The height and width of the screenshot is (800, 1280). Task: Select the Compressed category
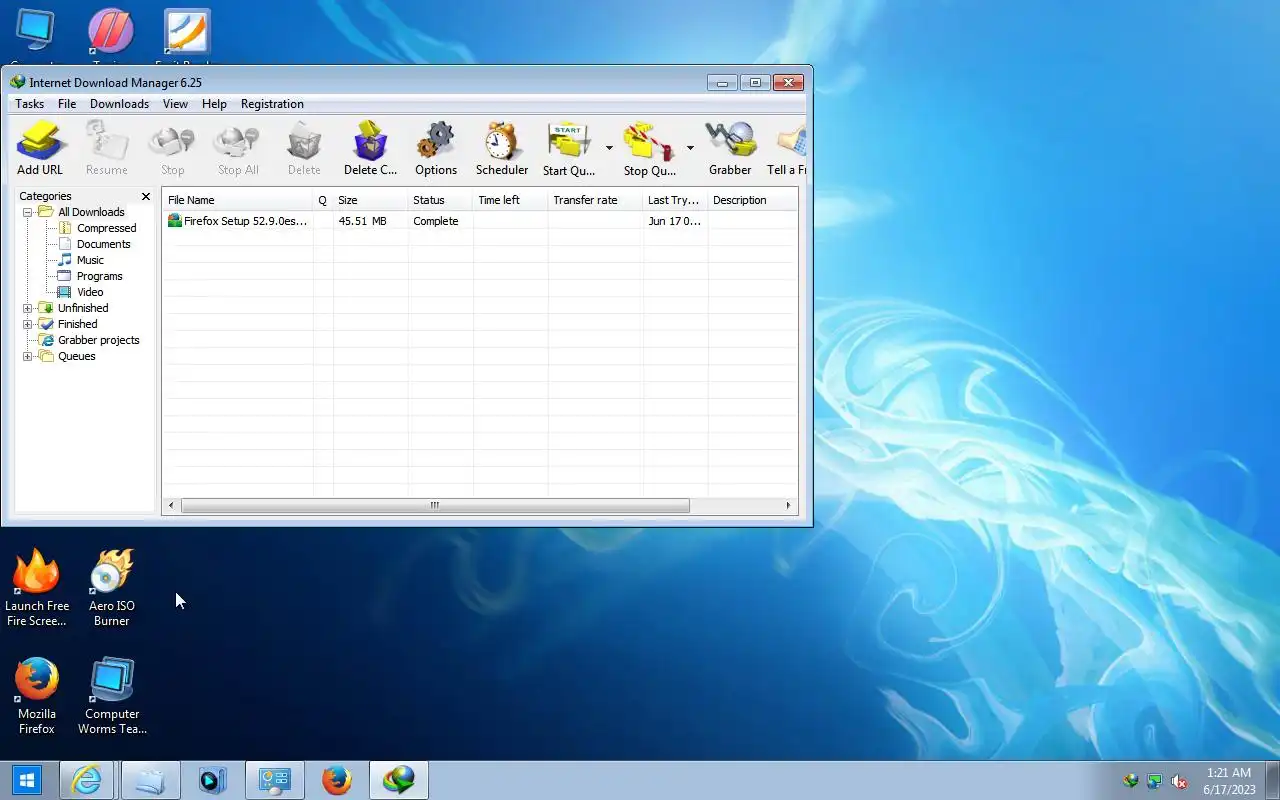coord(106,228)
